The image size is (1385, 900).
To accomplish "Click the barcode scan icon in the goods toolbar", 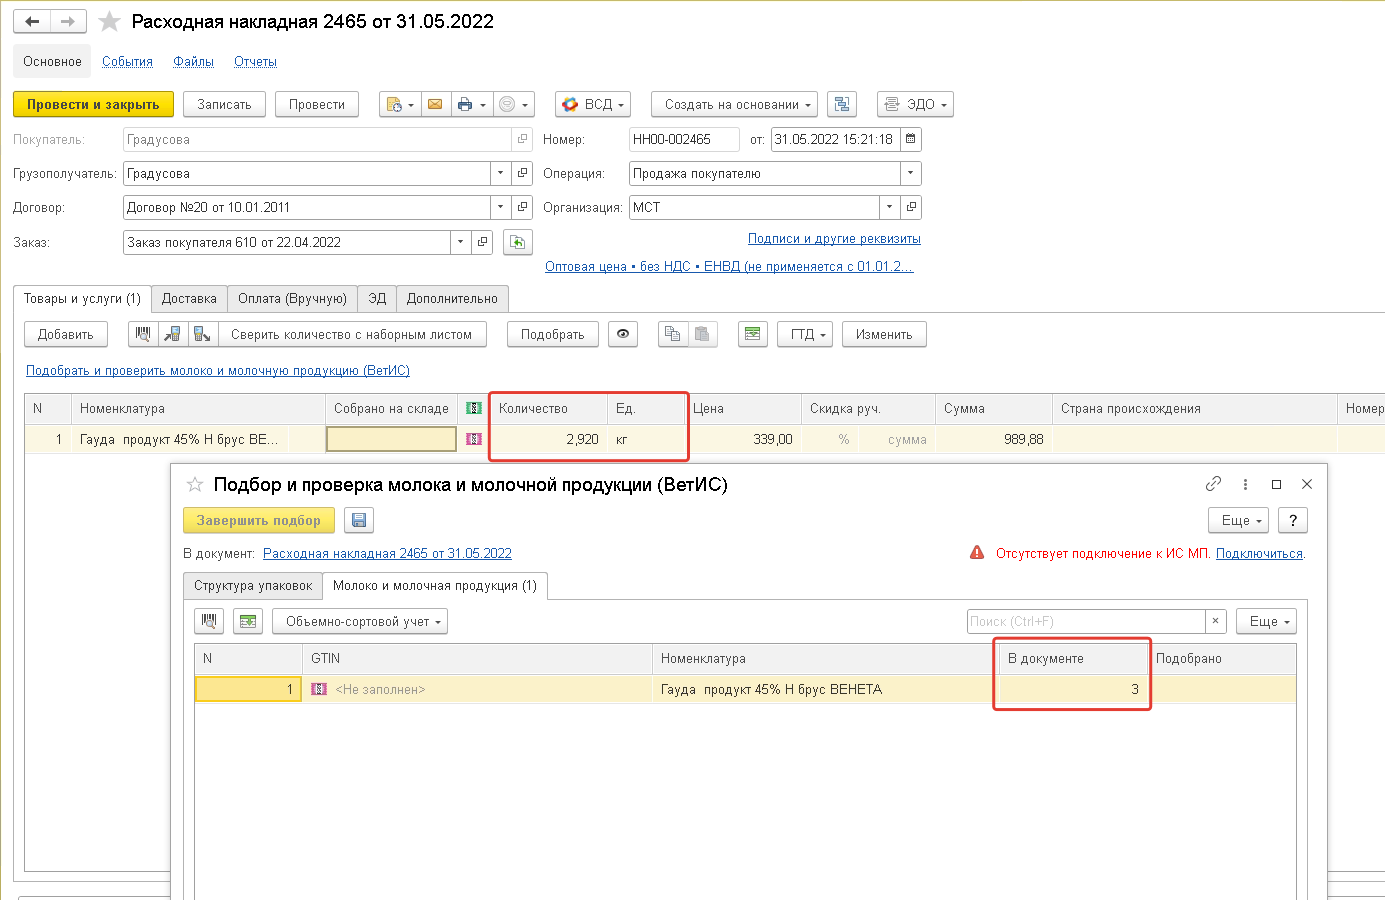I will click(143, 334).
